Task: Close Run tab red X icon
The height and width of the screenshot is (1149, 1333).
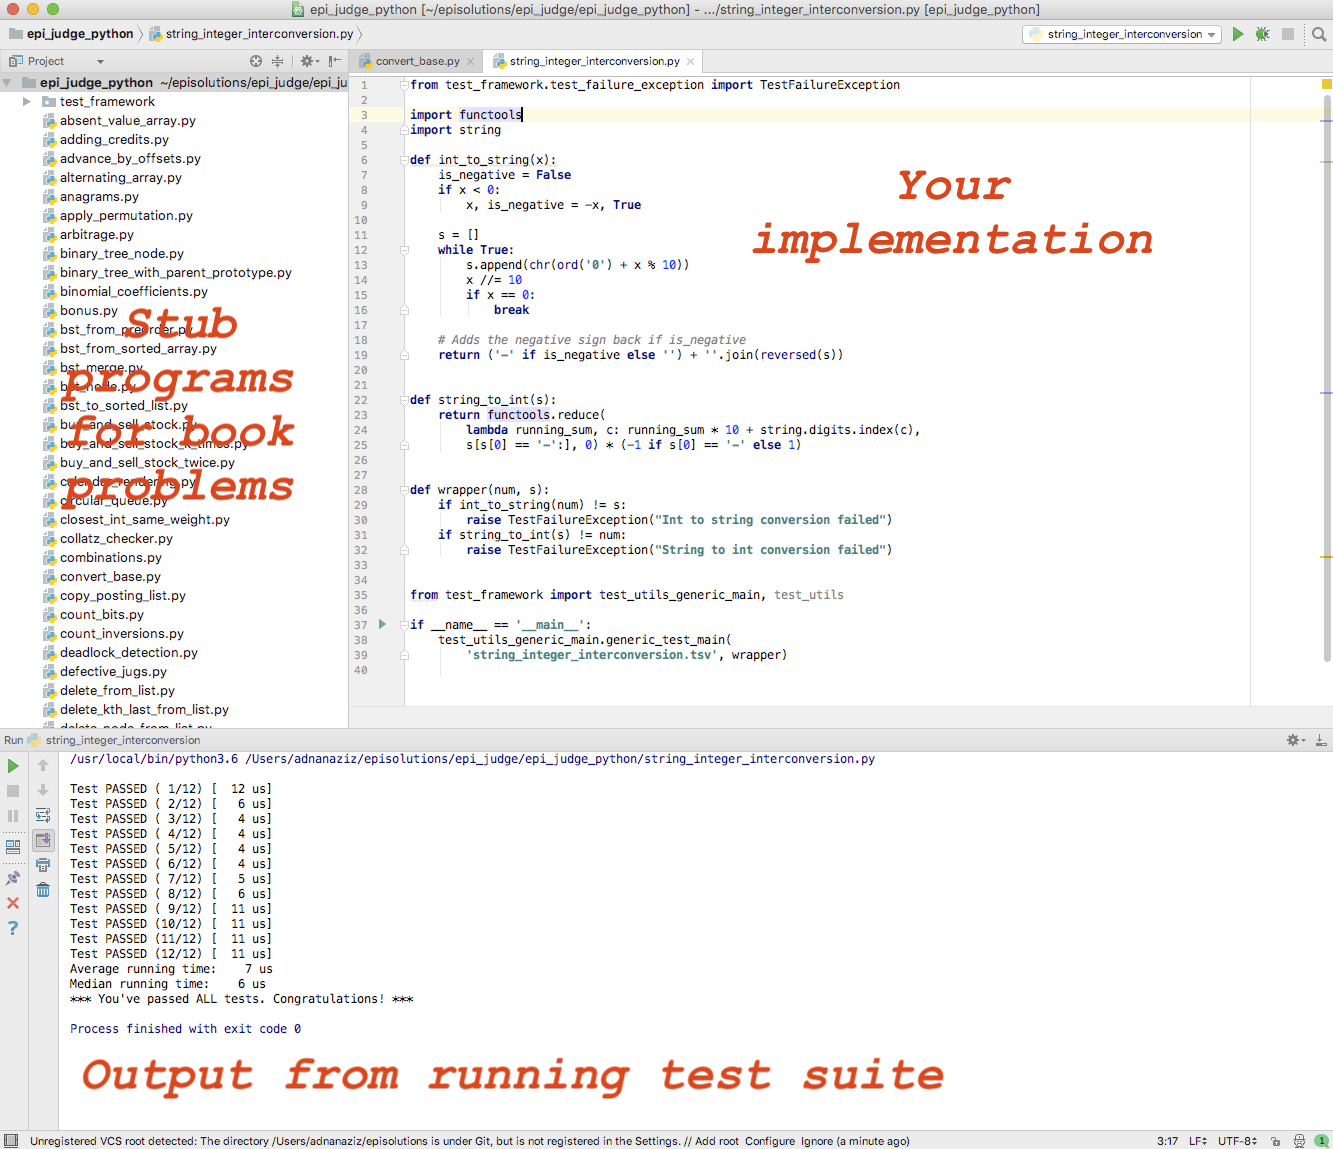Action: [13, 903]
